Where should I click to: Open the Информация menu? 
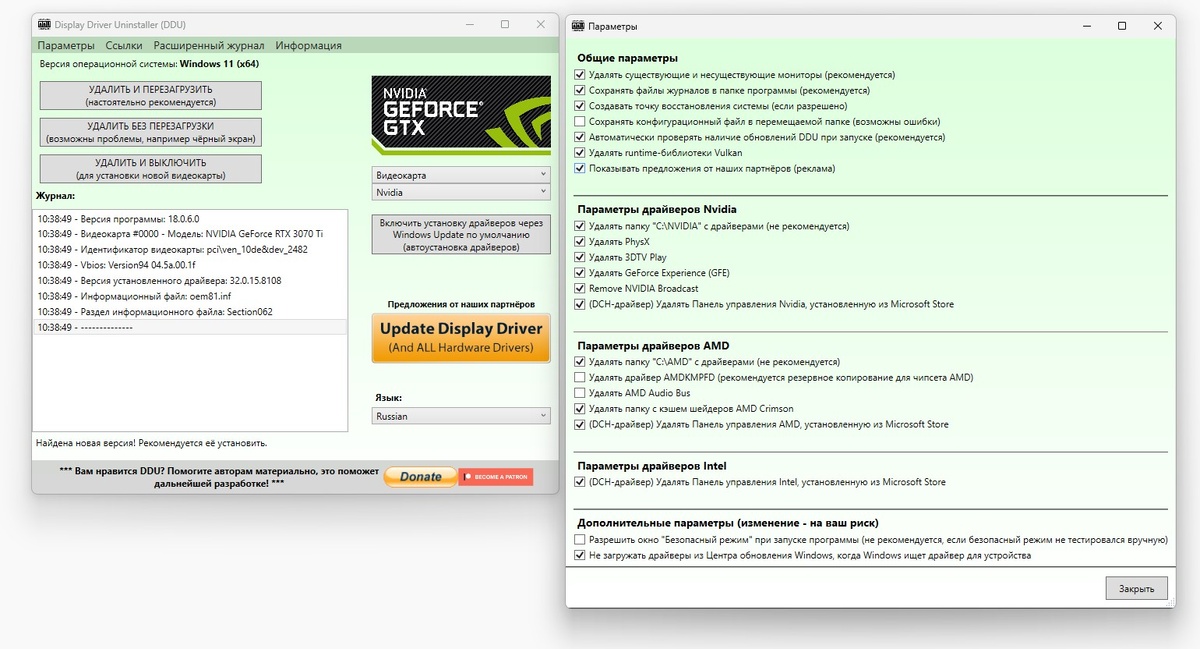[309, 45]
